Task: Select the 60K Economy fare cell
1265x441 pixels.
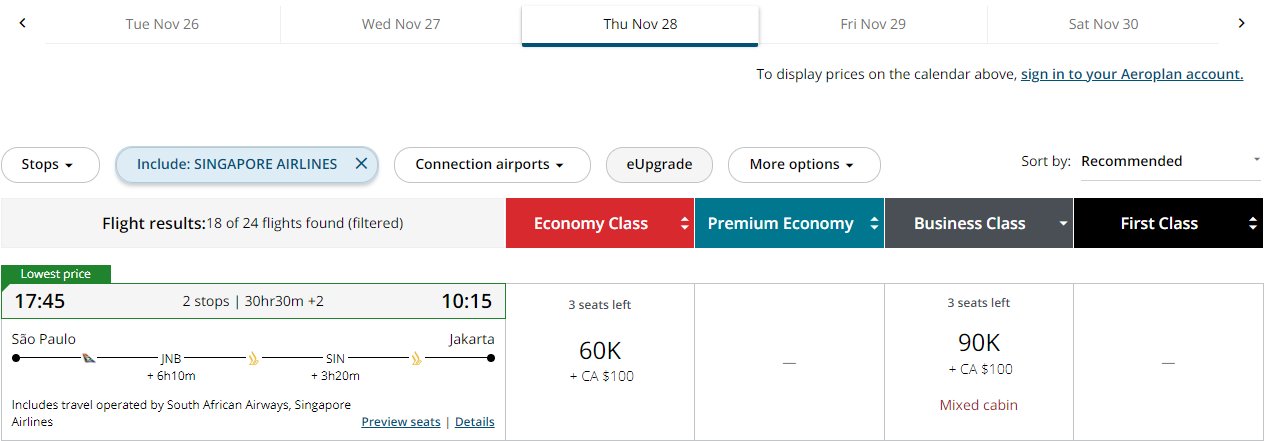Action: coord(600,362)
